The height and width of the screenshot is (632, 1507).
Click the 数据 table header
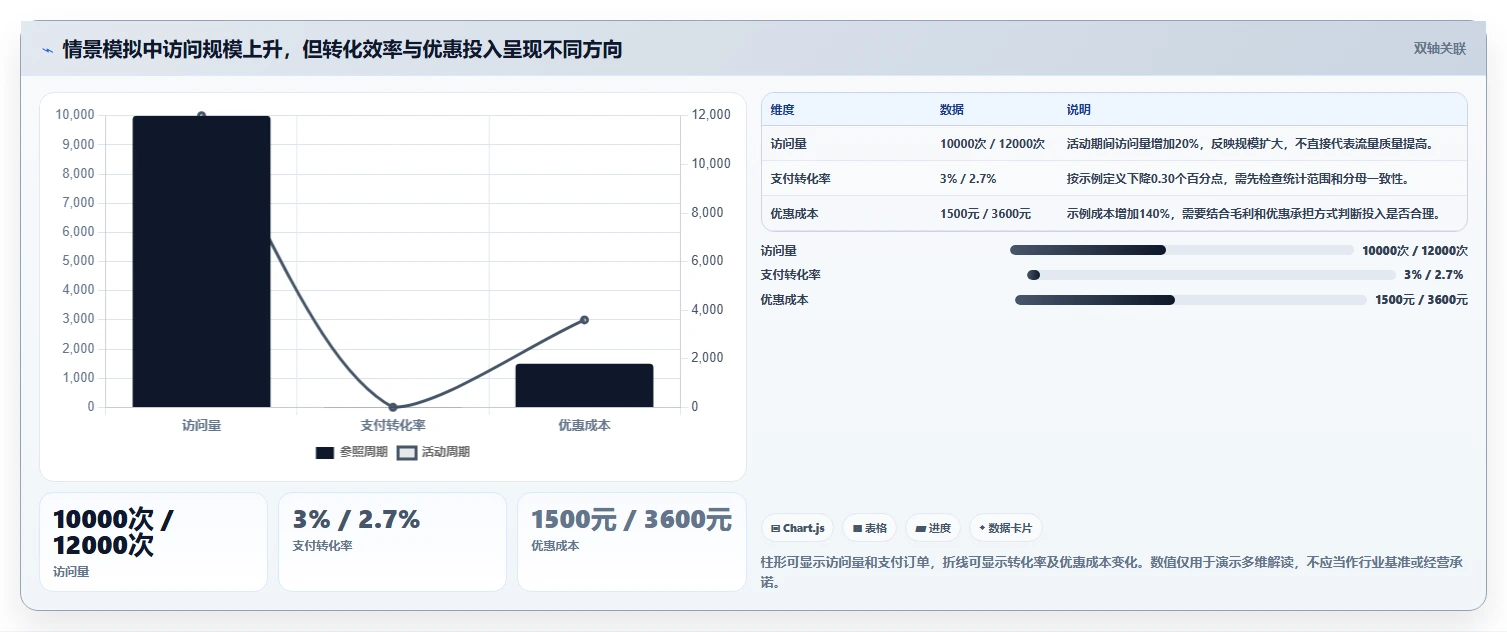pos(952,110)
